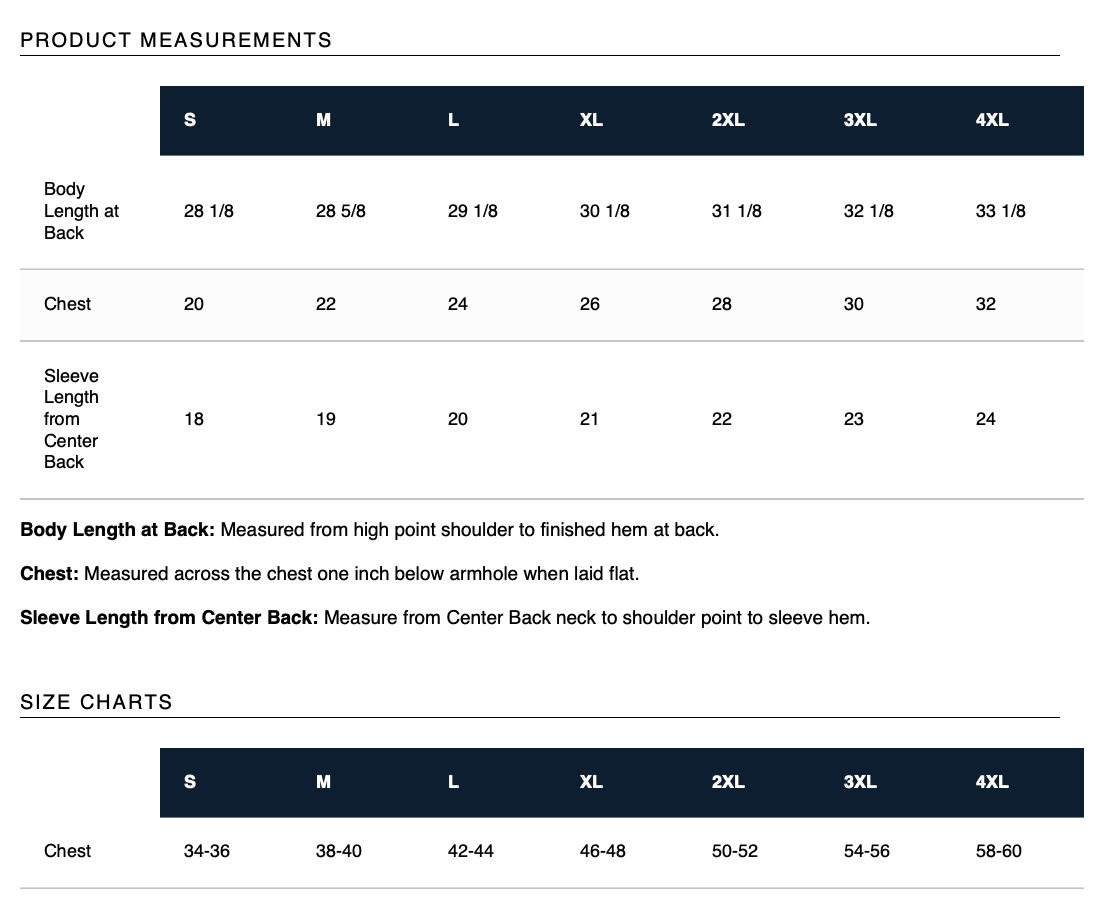1116x924 pixels.
Task: Click the 28 5/8 body length value
Action: [x=341, y=211]
